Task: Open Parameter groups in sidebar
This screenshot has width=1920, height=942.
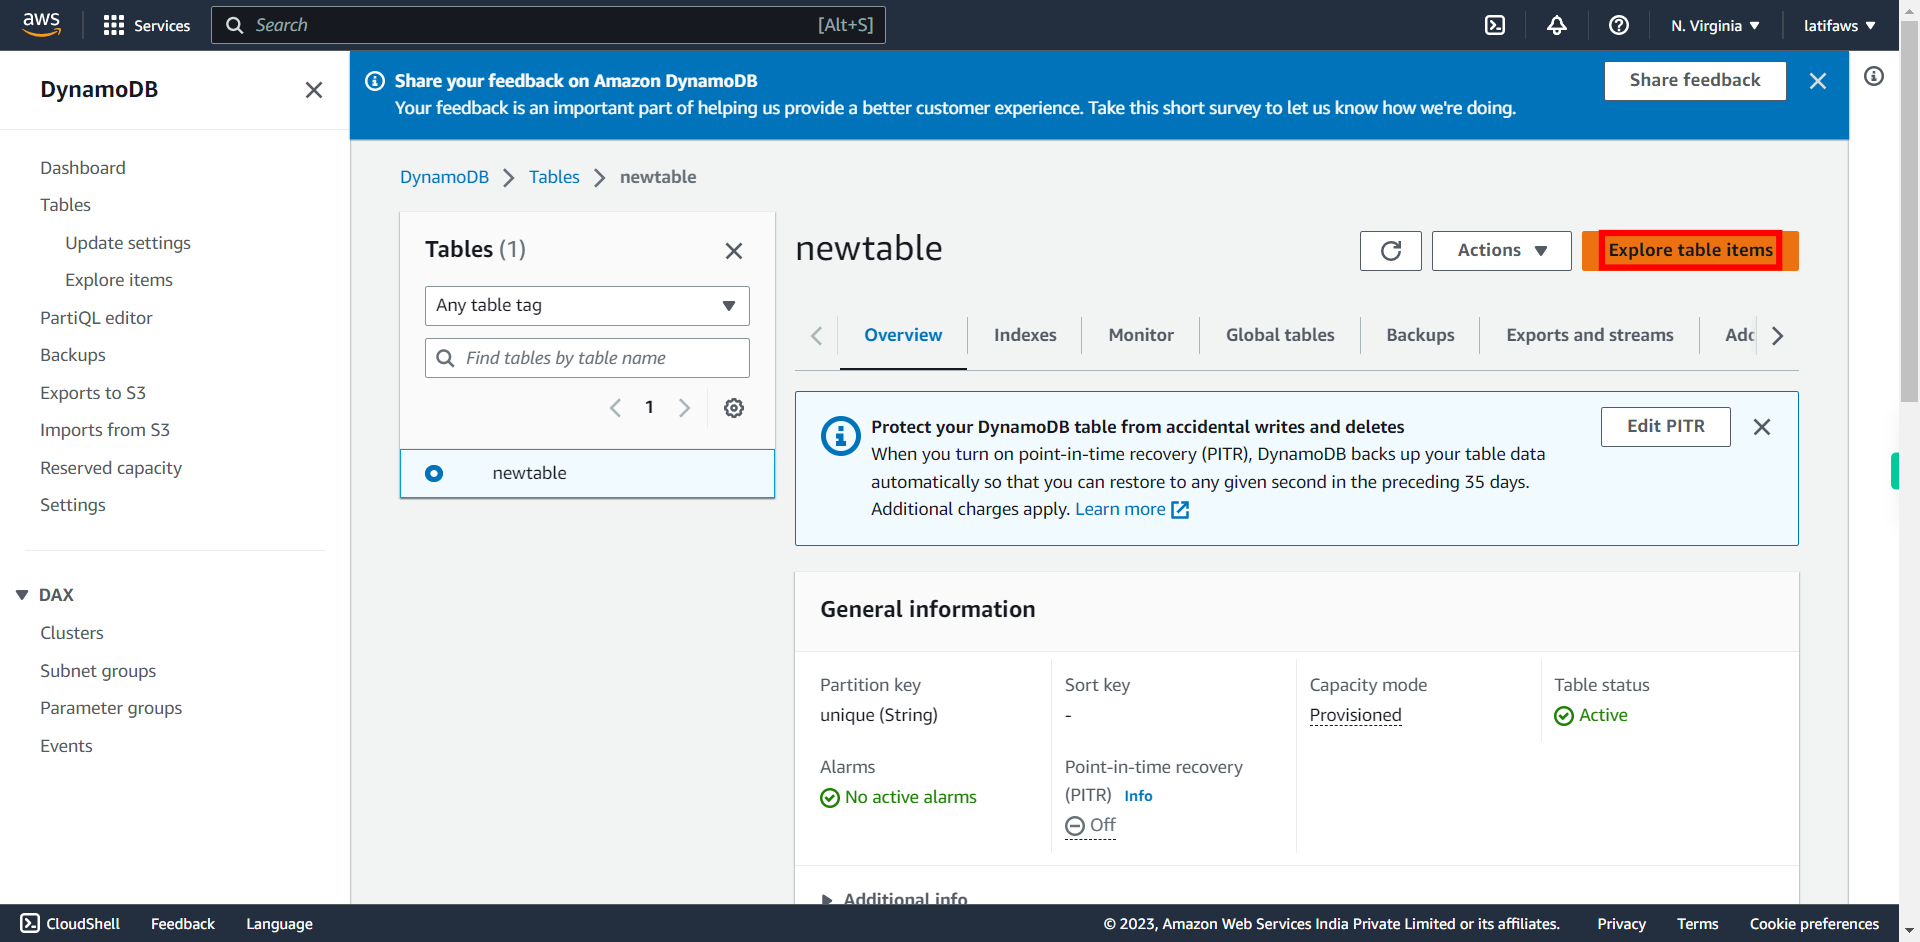Action: 111,708
